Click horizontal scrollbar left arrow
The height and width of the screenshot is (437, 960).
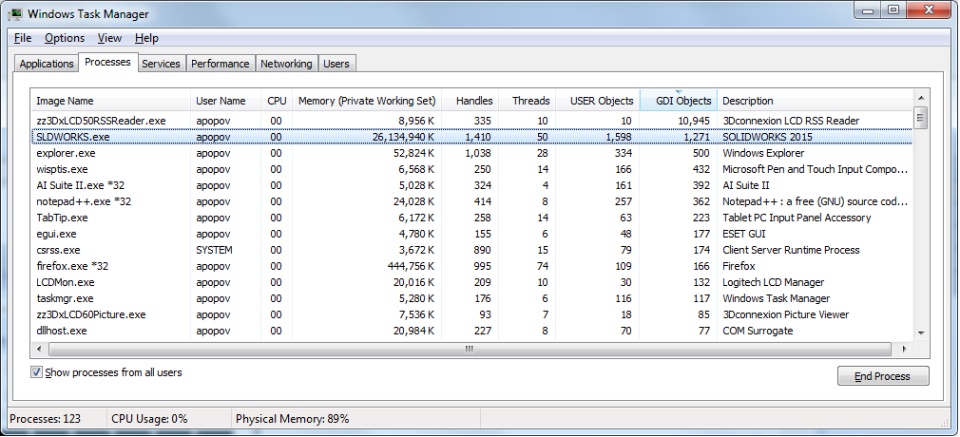click(39, 349)
